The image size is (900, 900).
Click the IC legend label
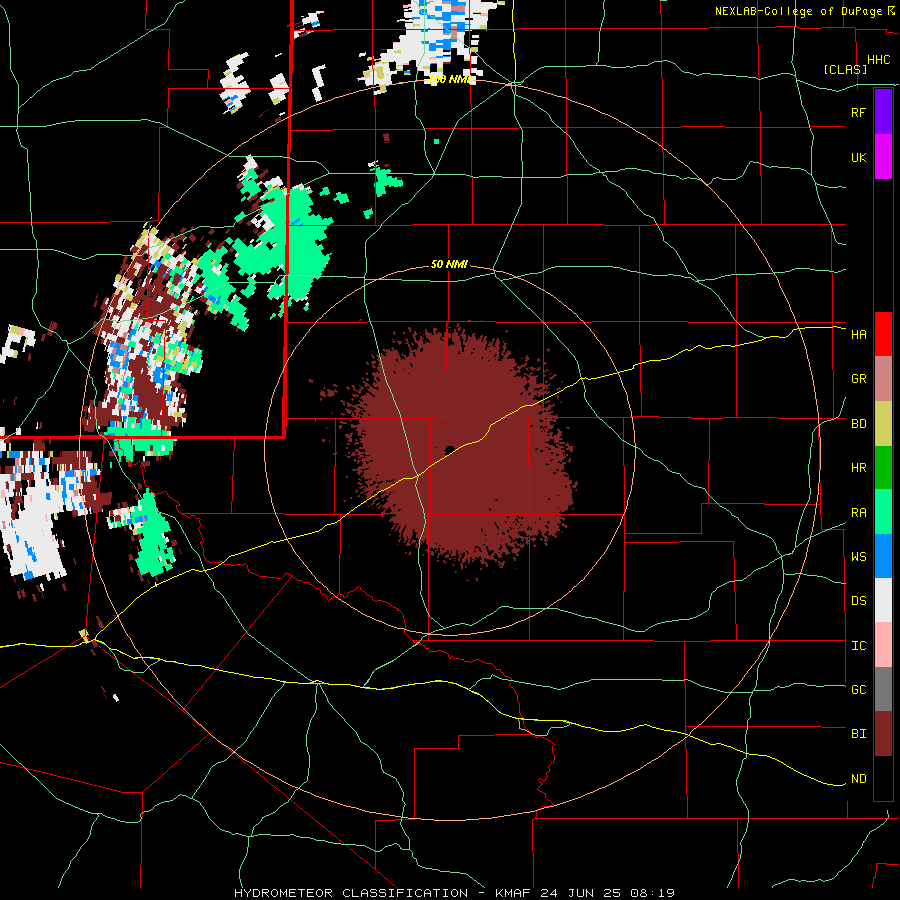click(858, 646)
